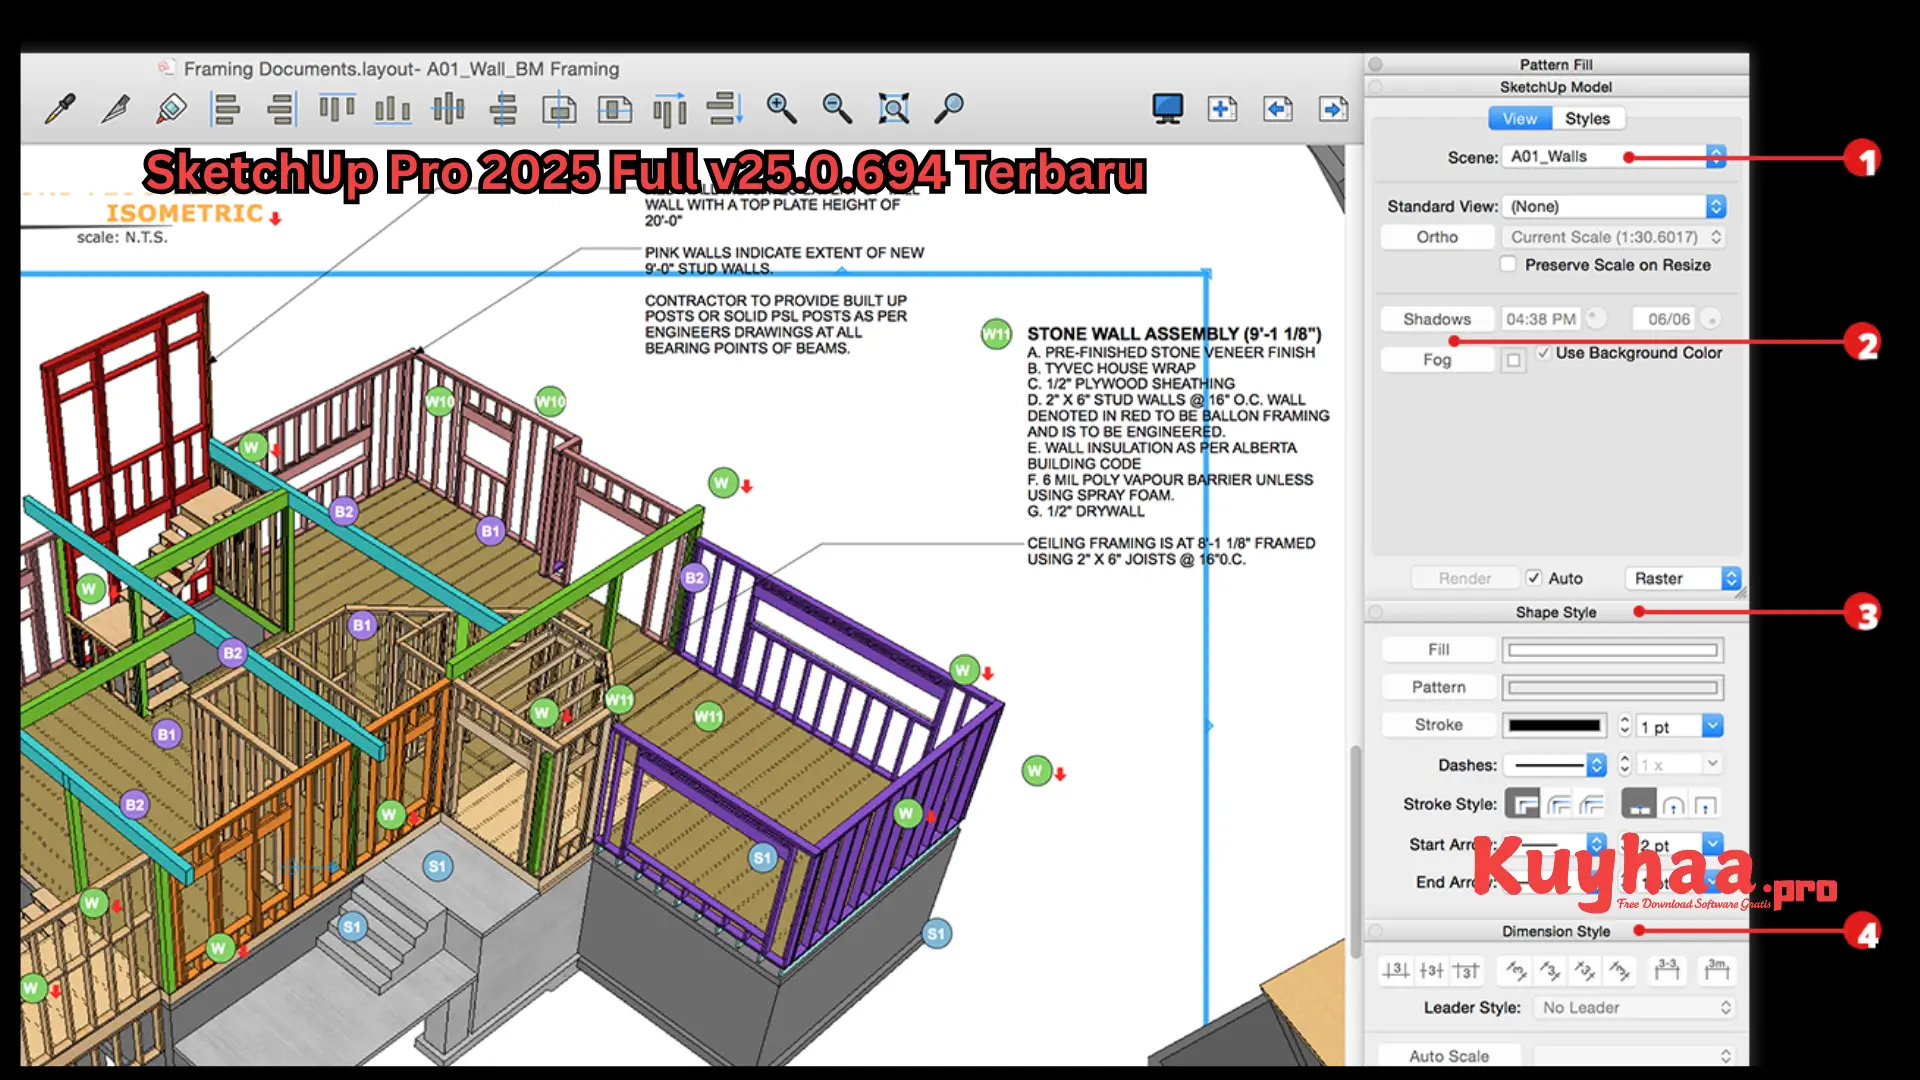Image resolution: width=1920 pixels, height=1080 pixels.
Task: Toggle the Auto render checkbox
Action: [1534, 578]
